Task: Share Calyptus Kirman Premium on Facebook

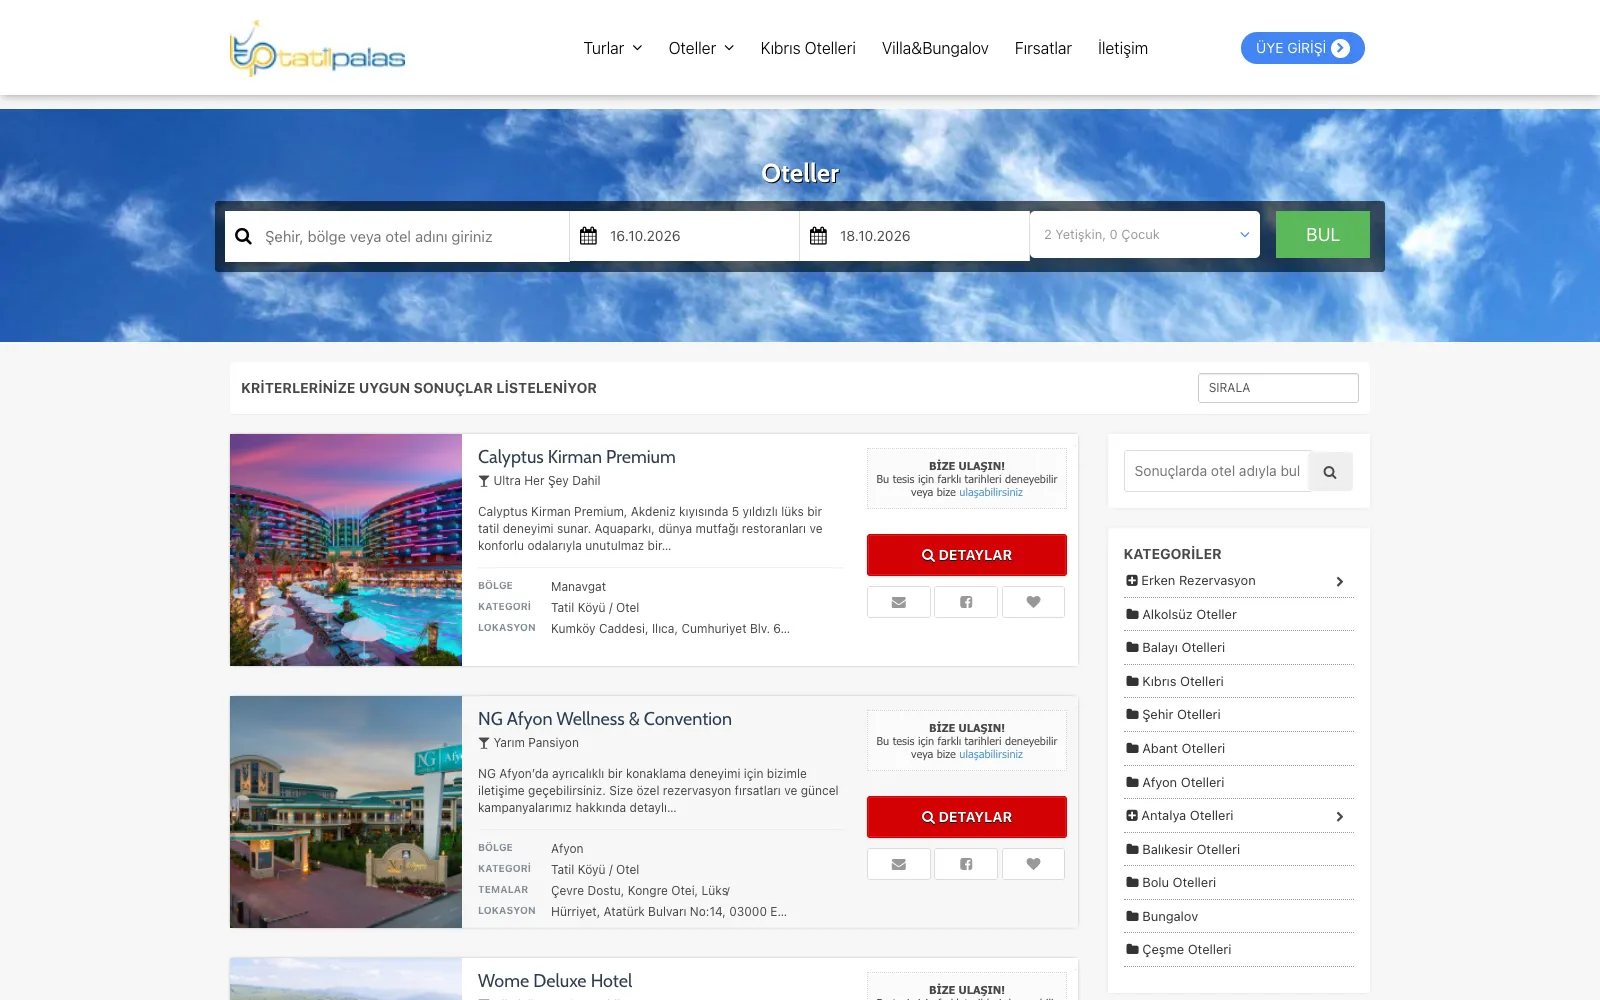Action: point(966,602)
